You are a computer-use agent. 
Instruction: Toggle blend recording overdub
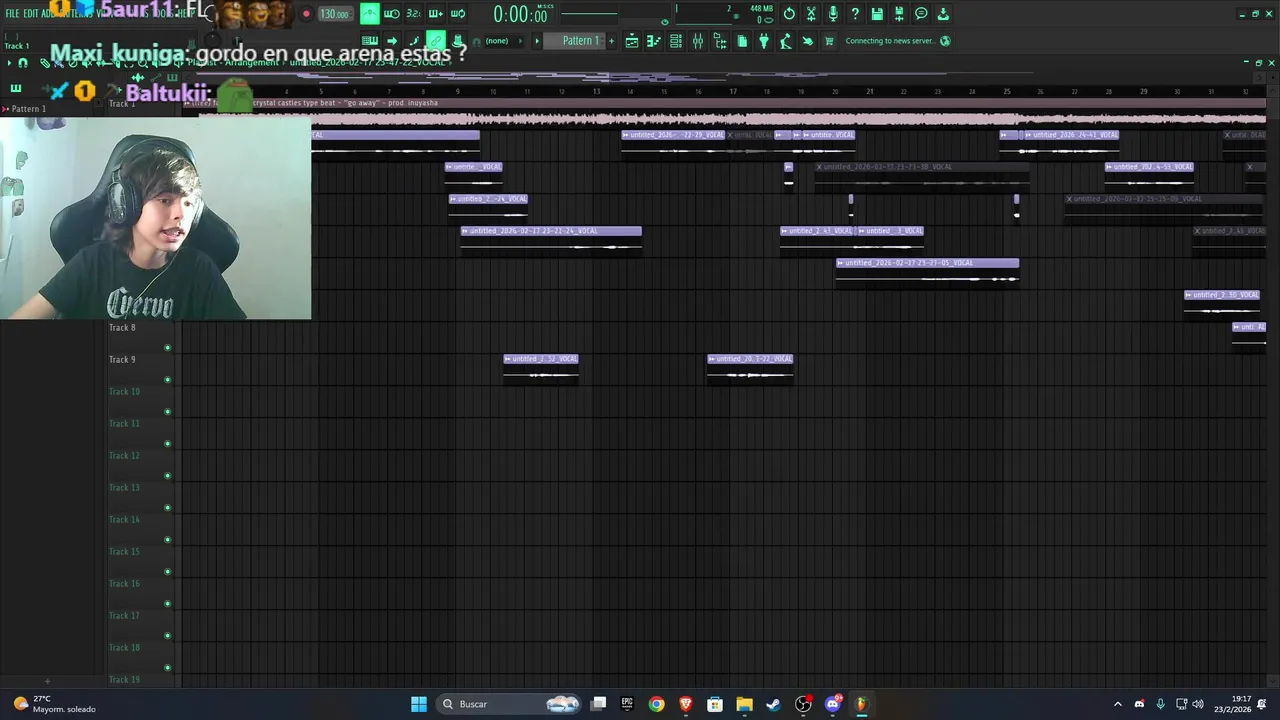(436, 14)
